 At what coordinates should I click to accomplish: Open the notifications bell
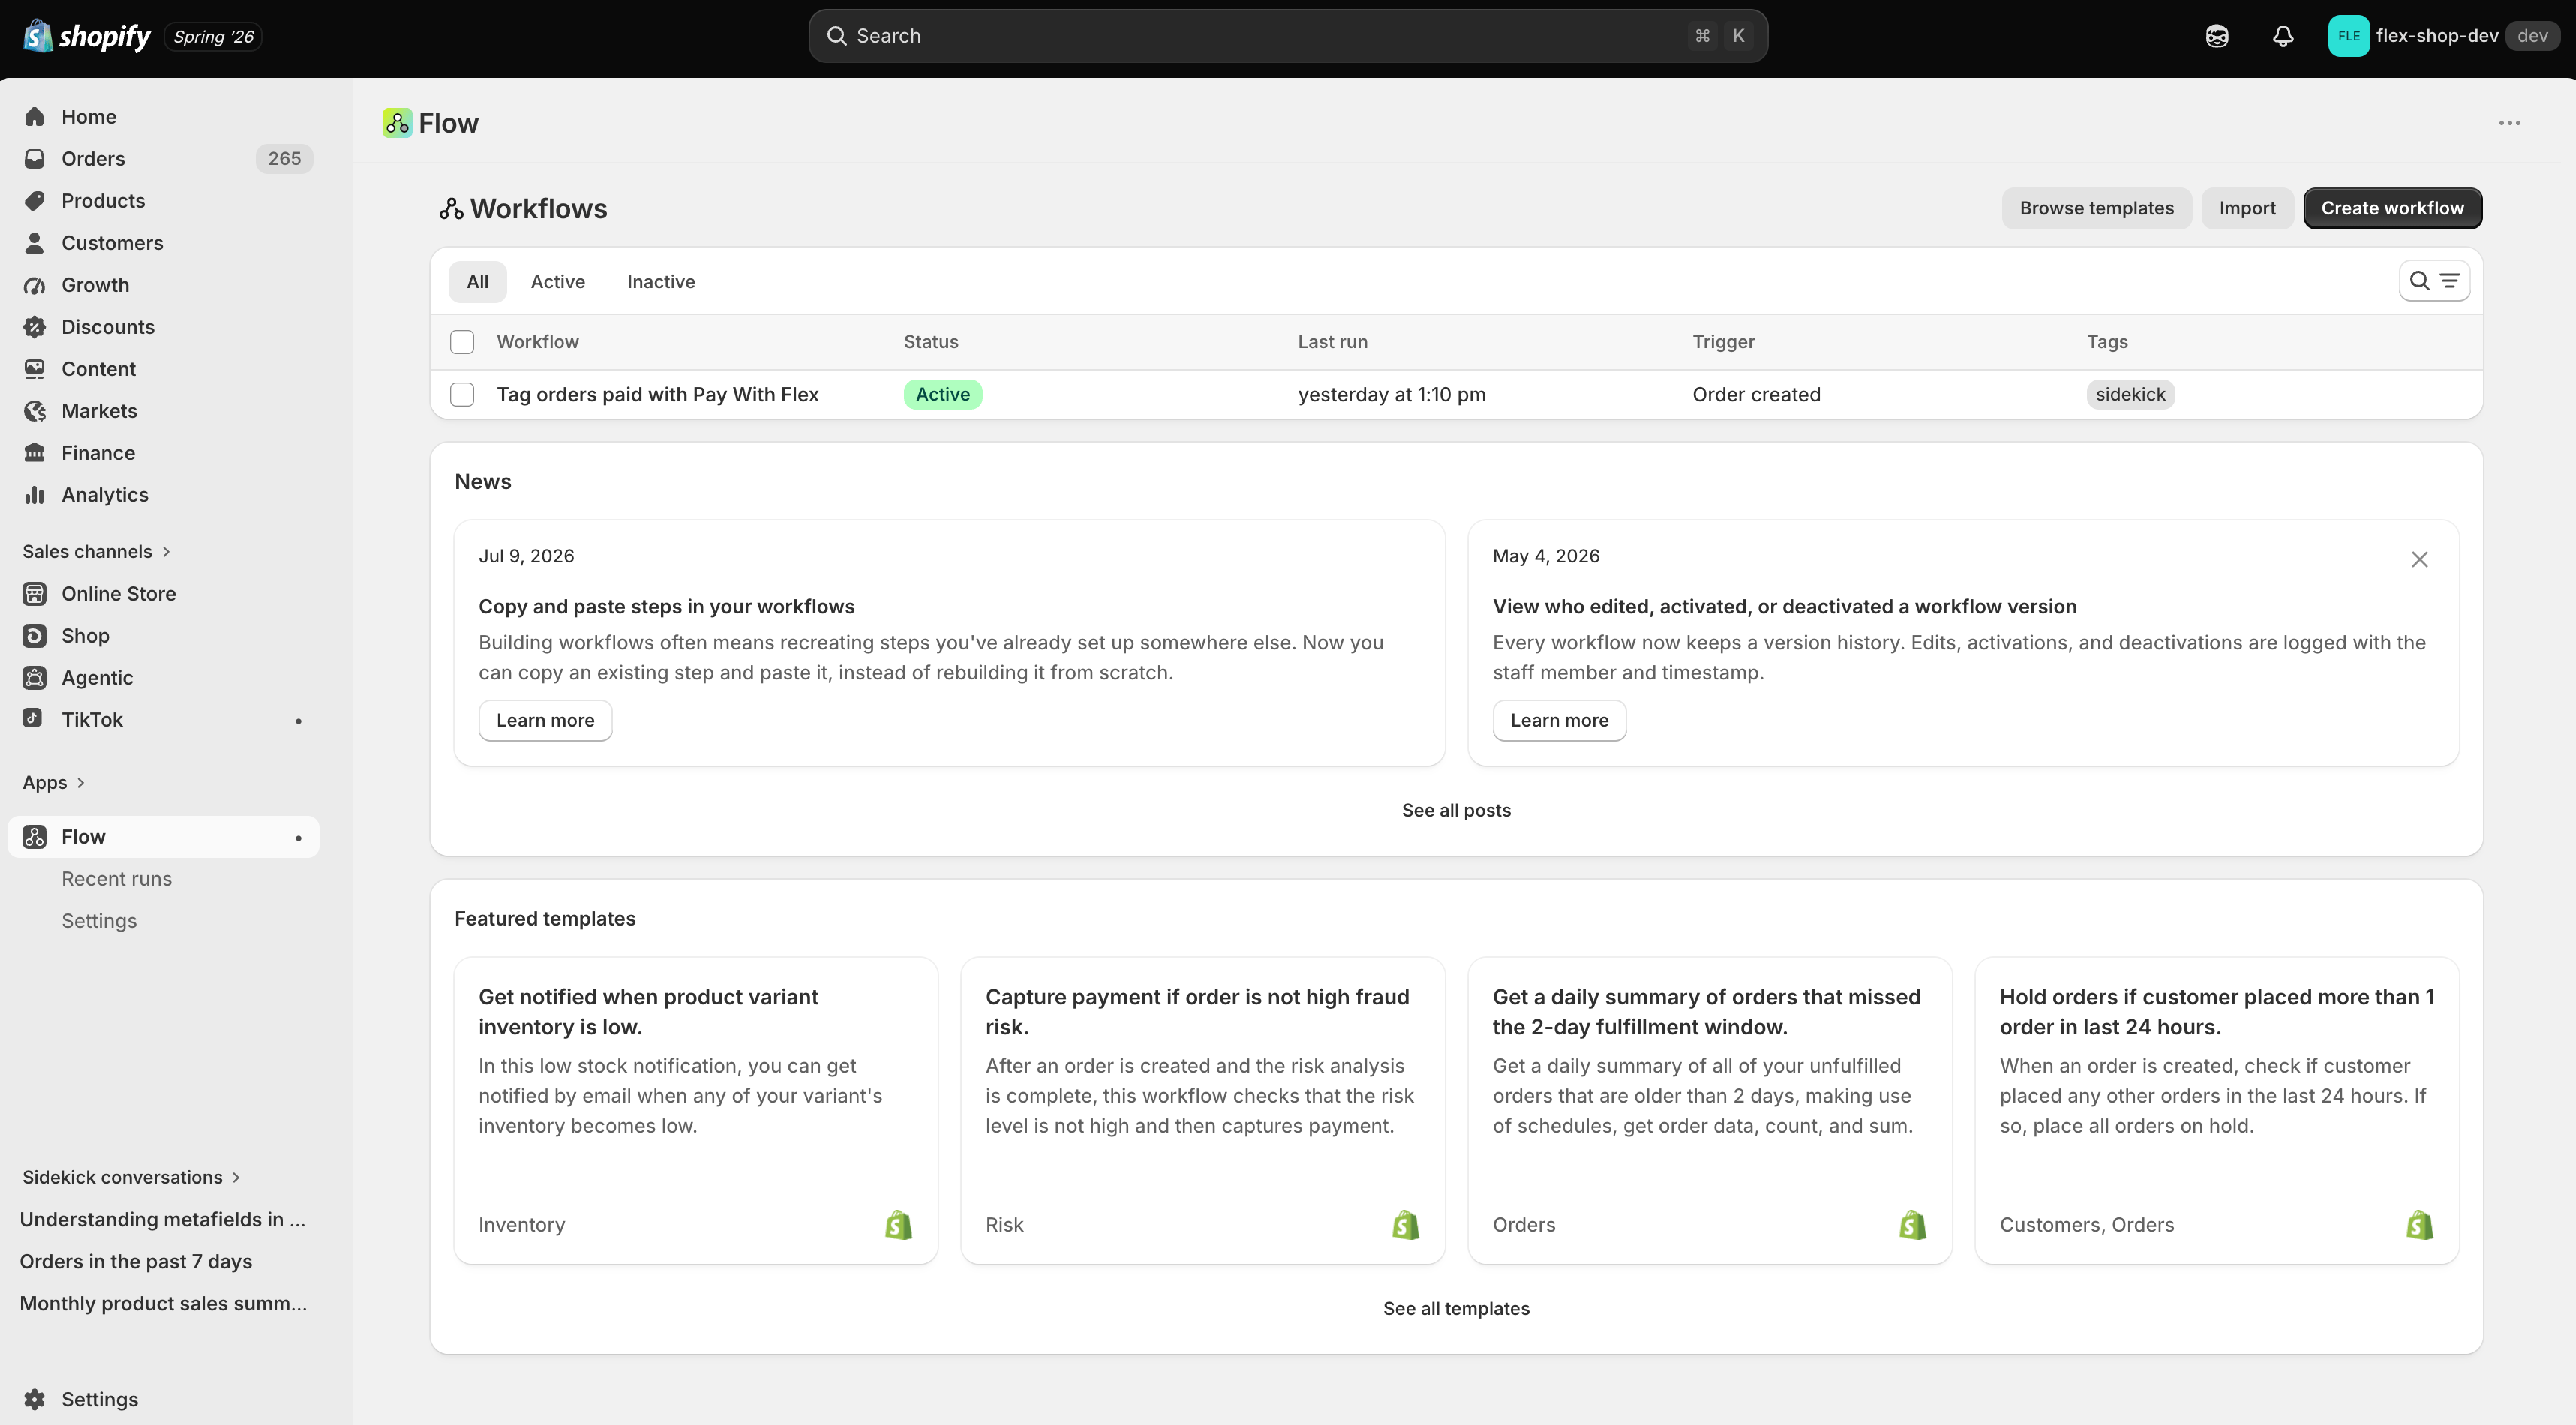point(2283,37)
